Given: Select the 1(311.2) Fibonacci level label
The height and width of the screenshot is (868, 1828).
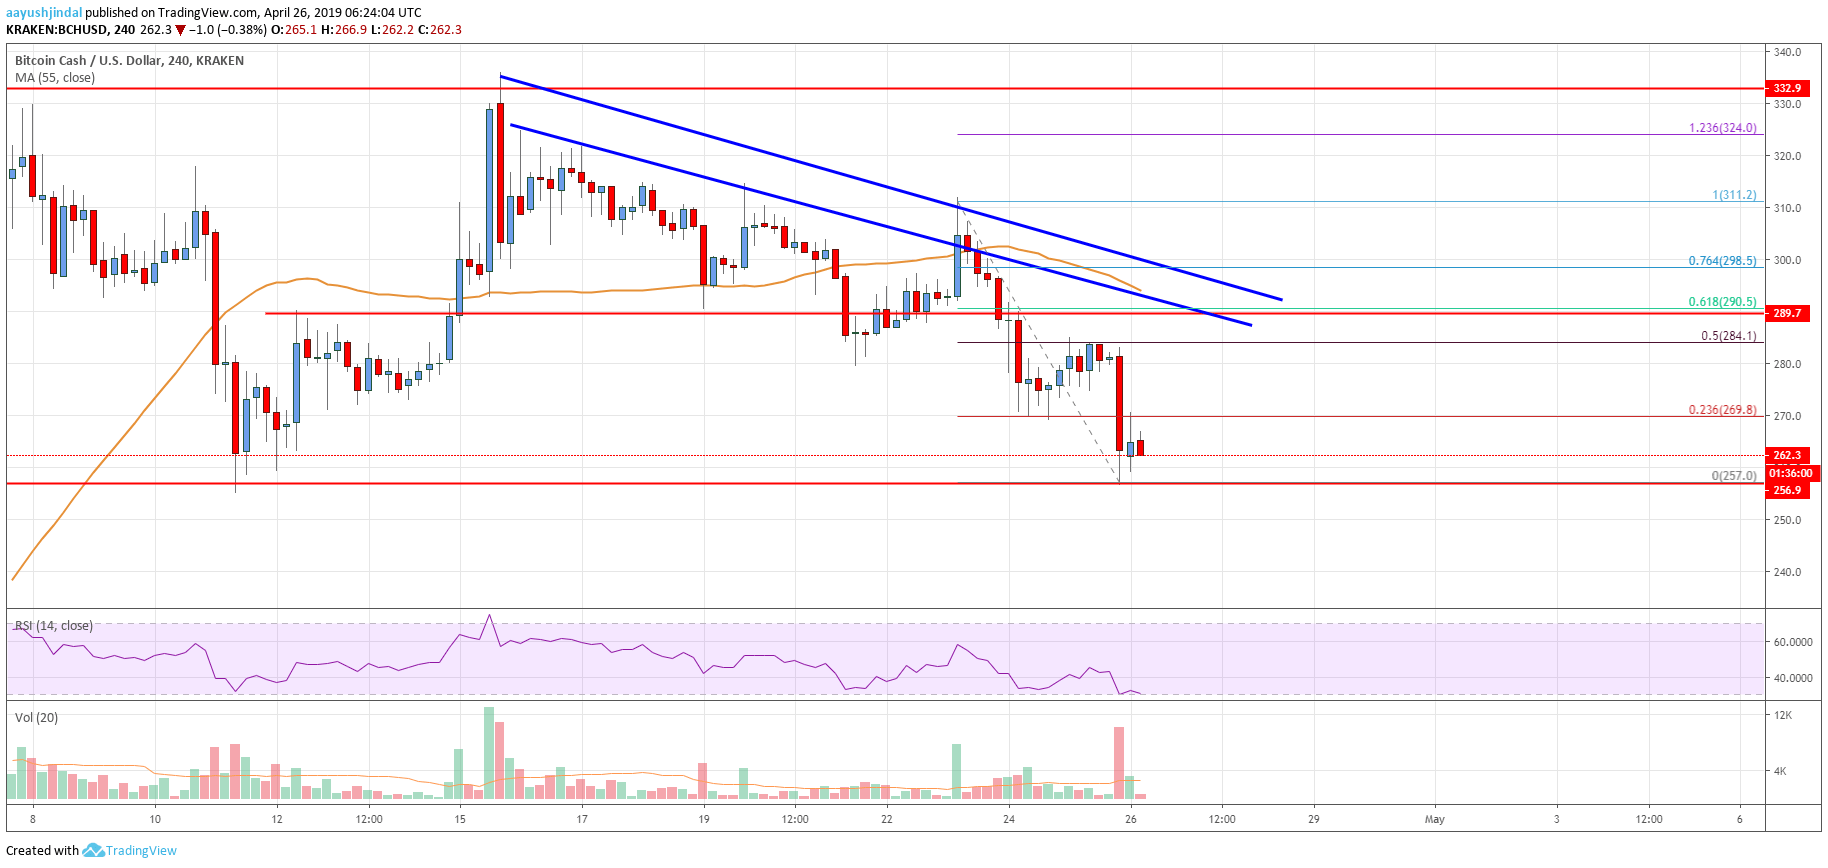Looking at the screenshot, I should (1734, 195).
